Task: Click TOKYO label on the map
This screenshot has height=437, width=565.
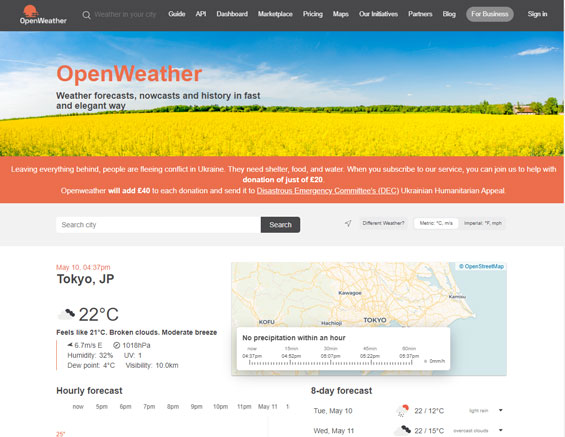Action: (x=375, y=320)
